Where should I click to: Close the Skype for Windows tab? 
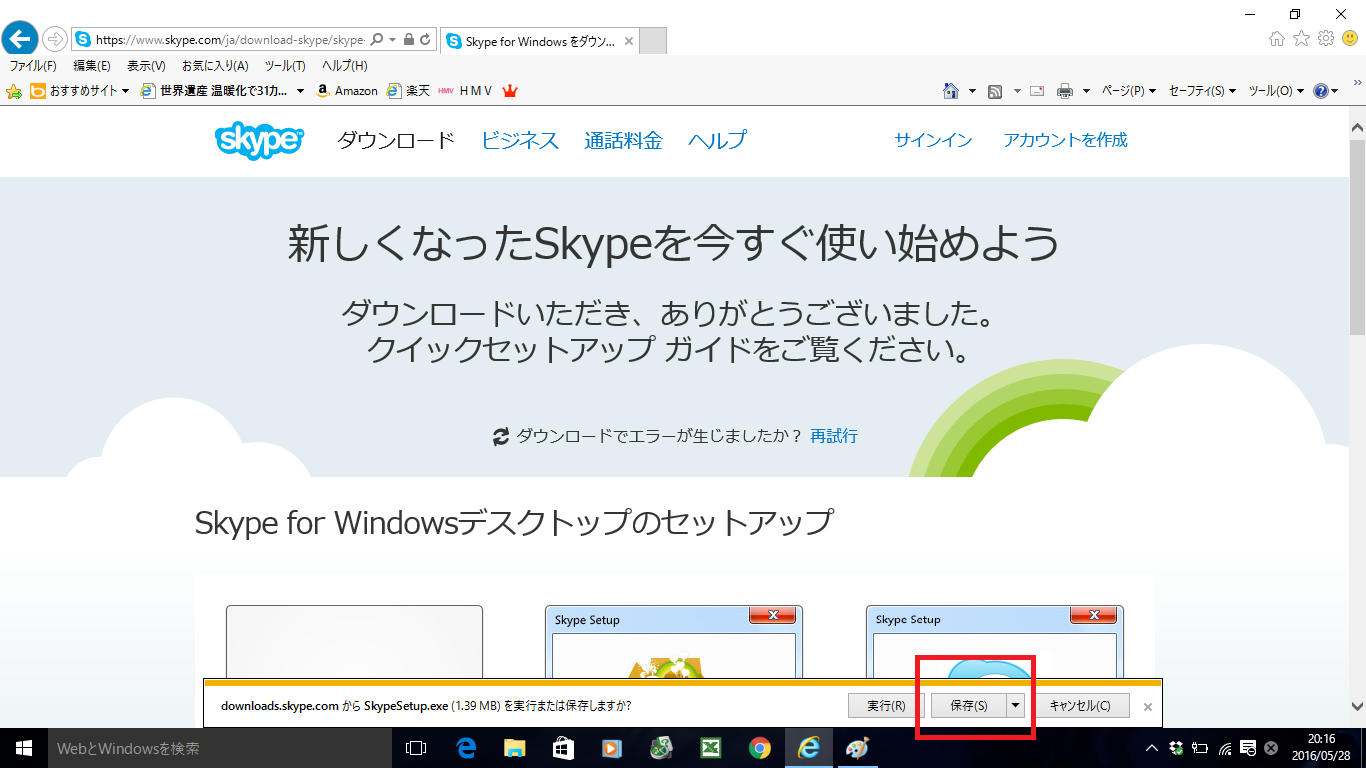tap(628, 42)
